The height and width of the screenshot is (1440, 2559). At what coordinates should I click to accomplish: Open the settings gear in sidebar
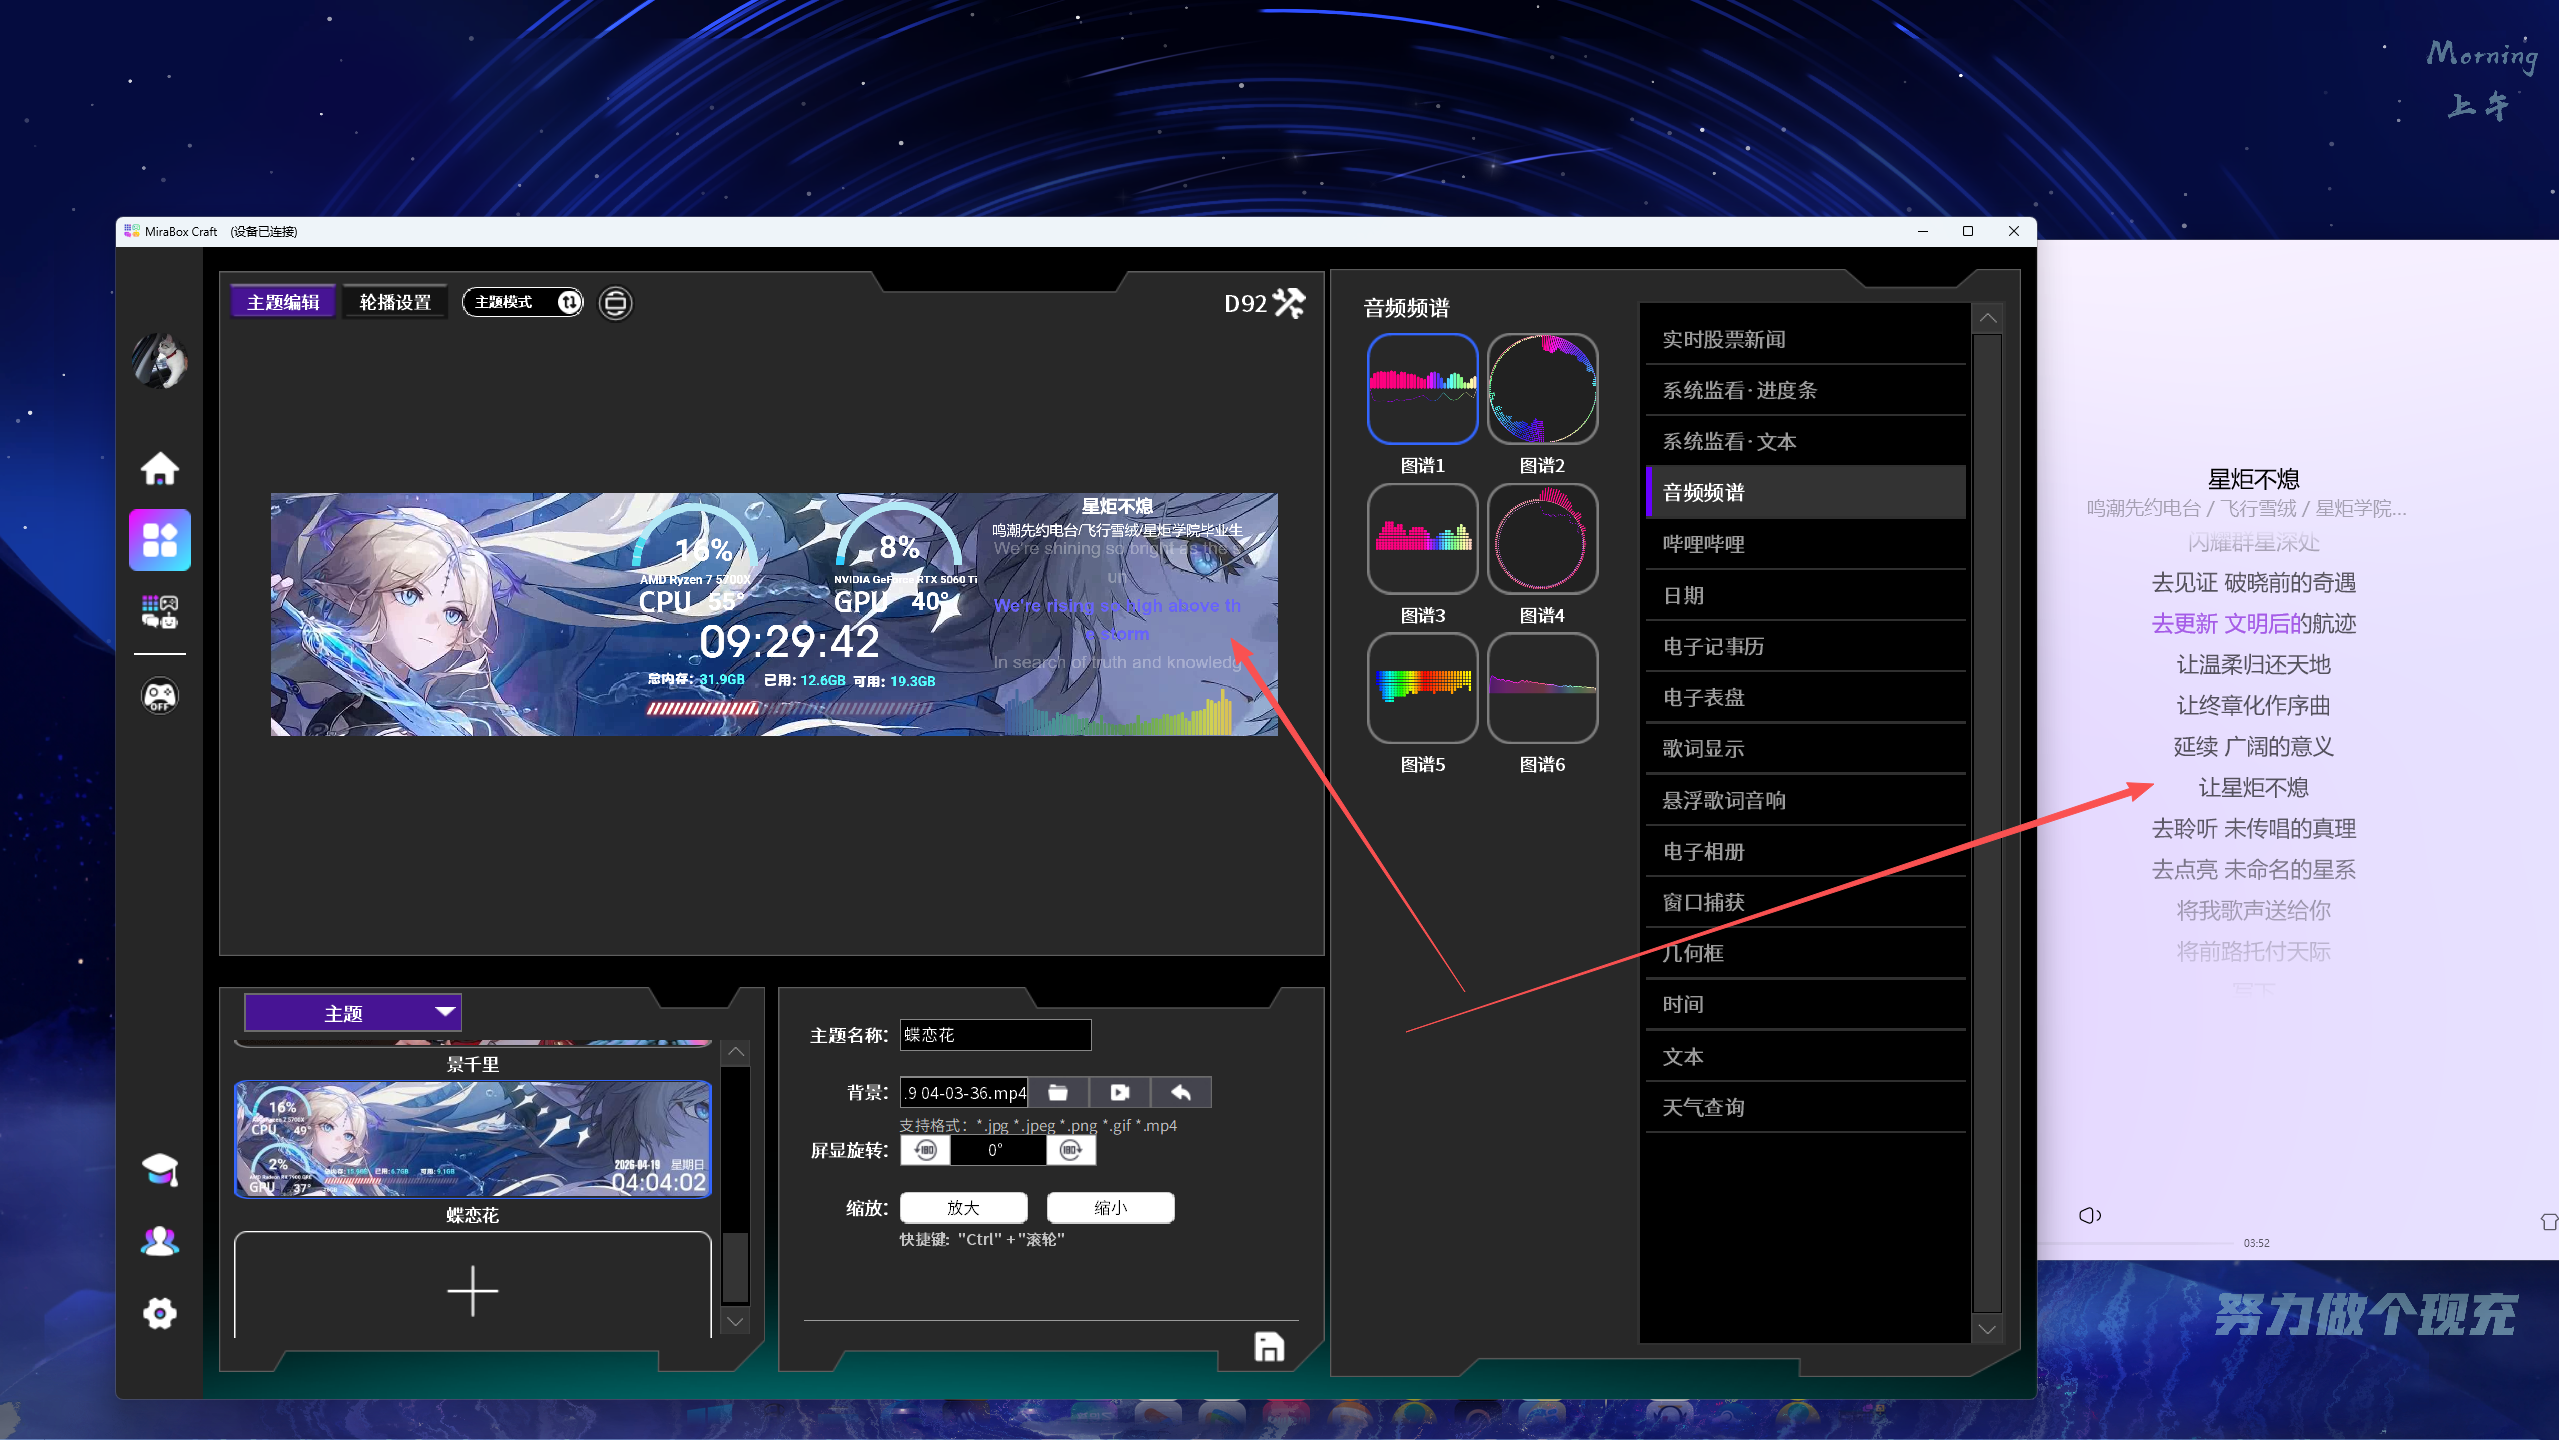[160, 1313]
